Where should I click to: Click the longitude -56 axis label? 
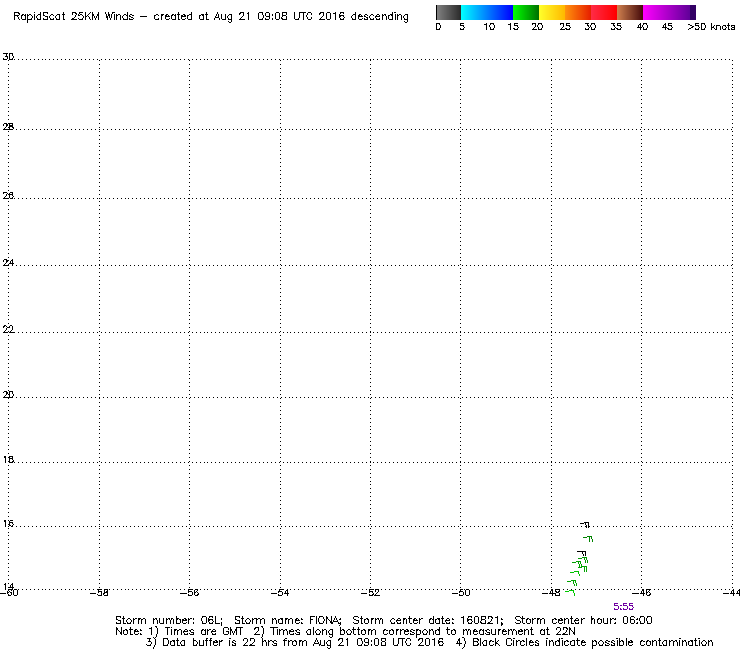[190, 593]
